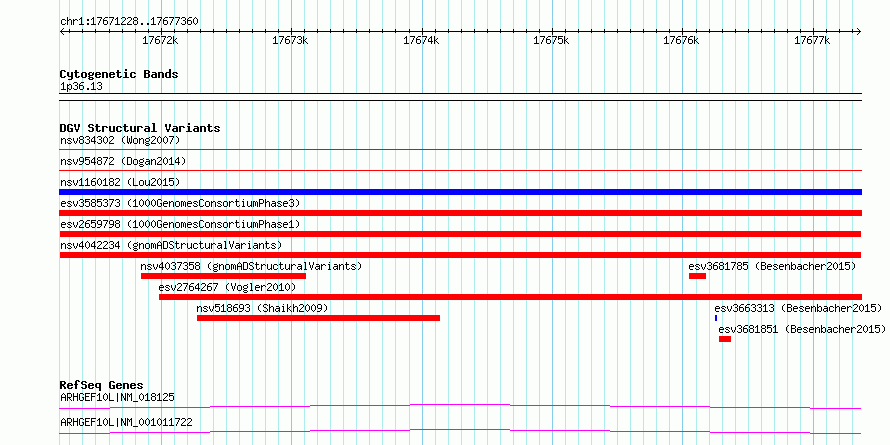Open esv2764267 (Vogler2010) label
This screenshot has width=890, height=445.
click(227, 287)
